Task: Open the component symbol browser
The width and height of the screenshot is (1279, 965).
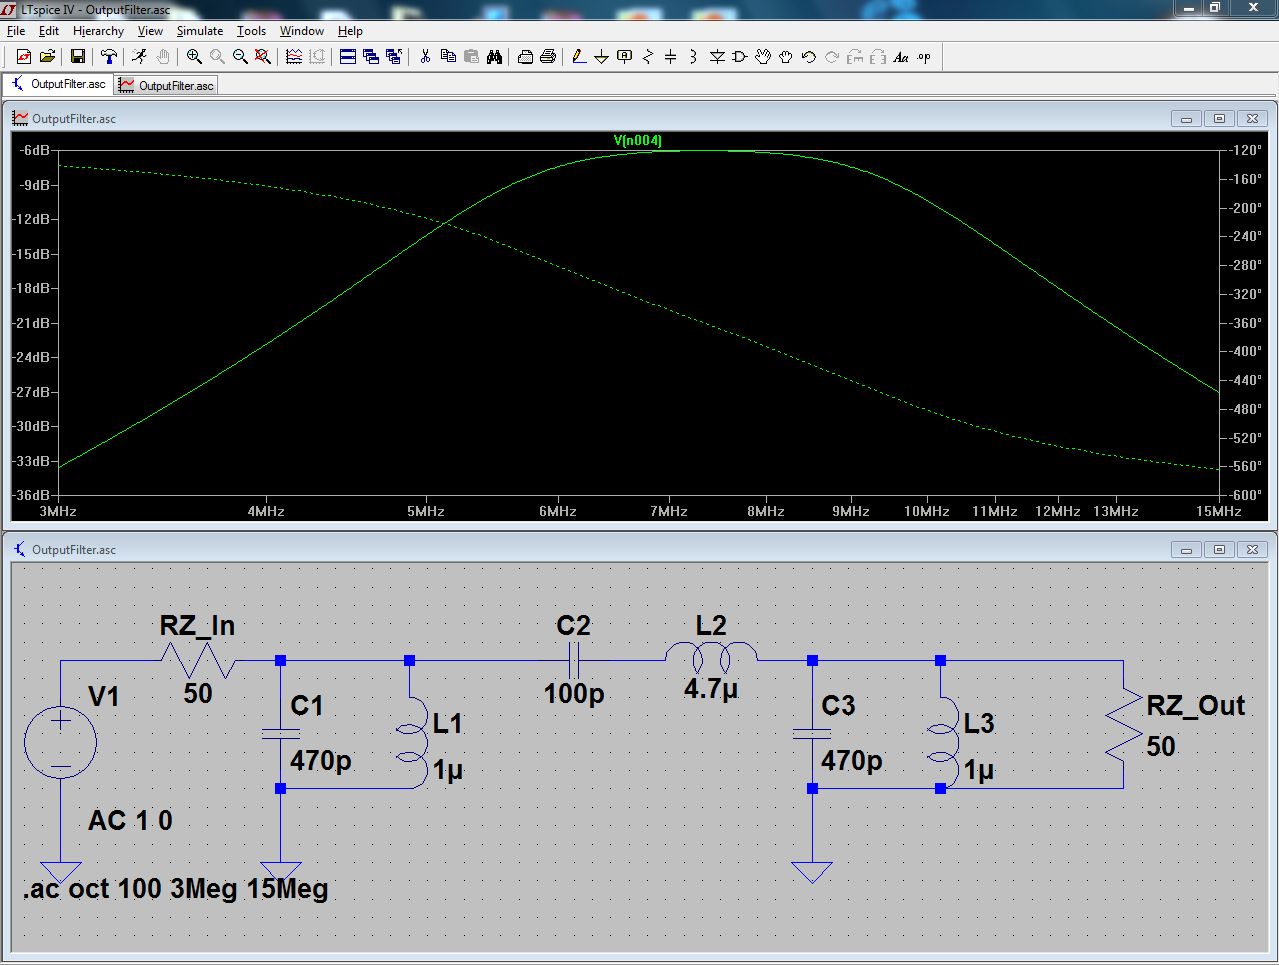Action: (x=738, y=57)
